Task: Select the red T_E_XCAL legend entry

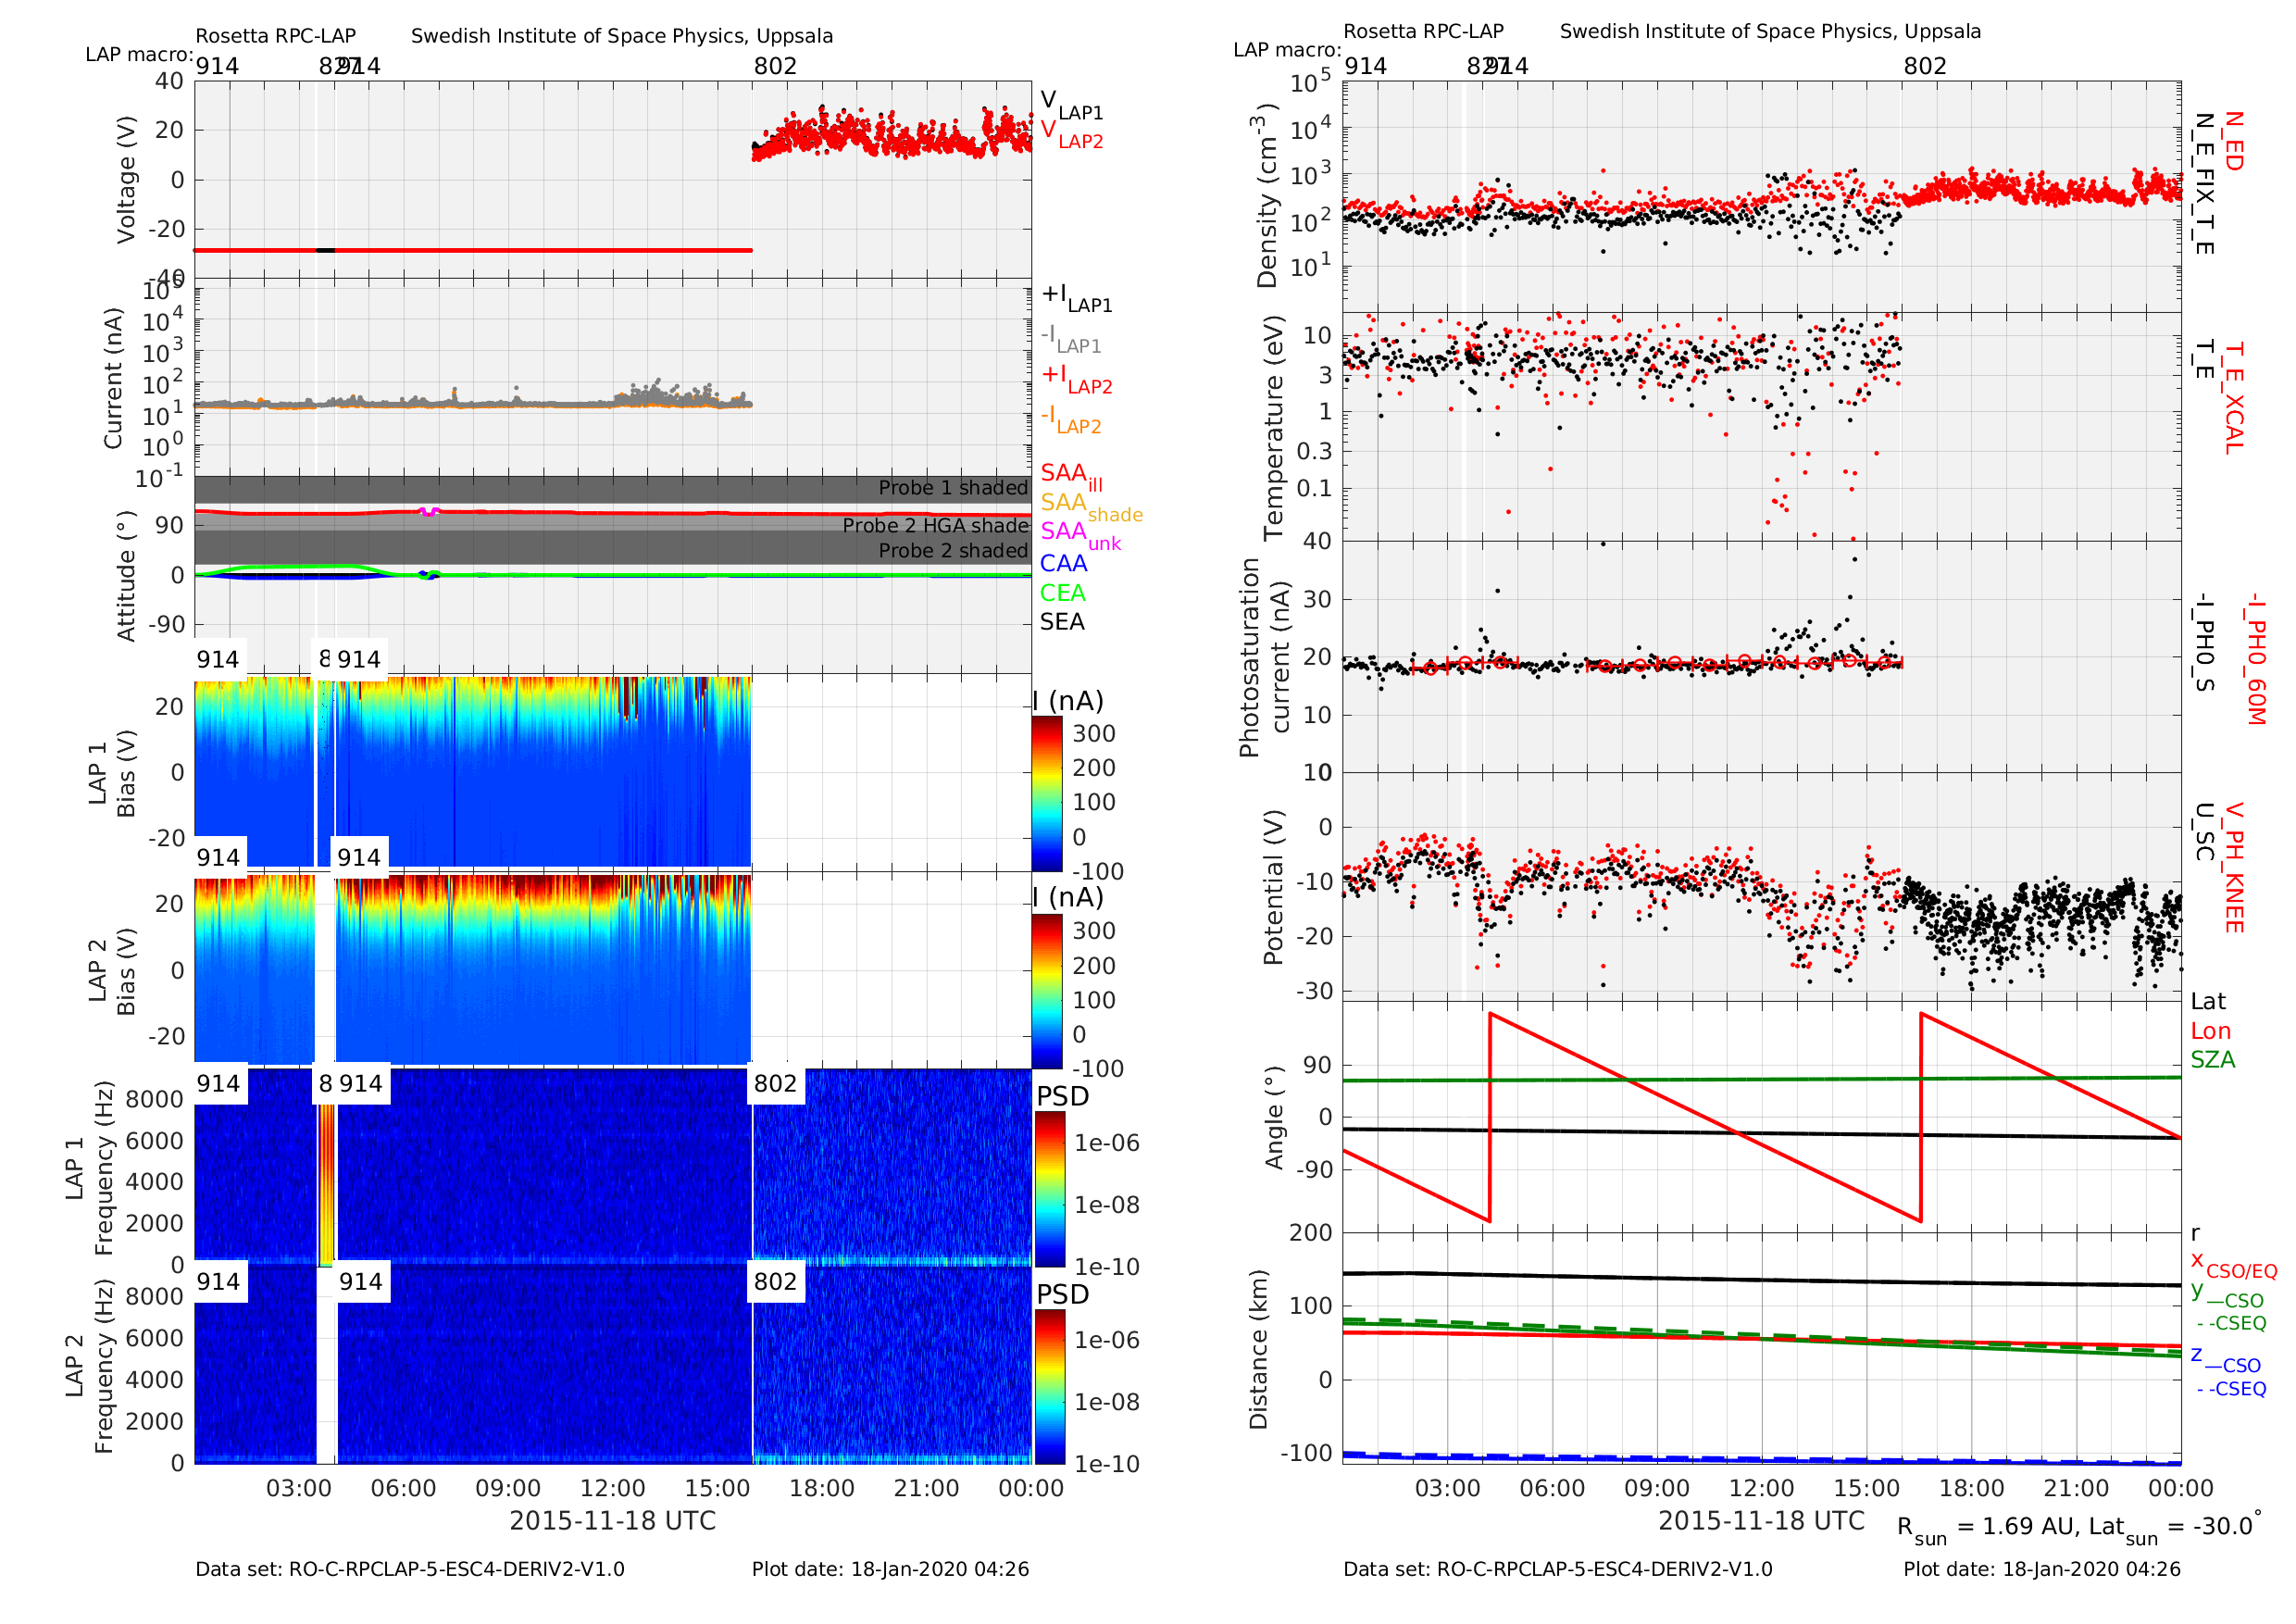Action: click(x=2232, y=398)
